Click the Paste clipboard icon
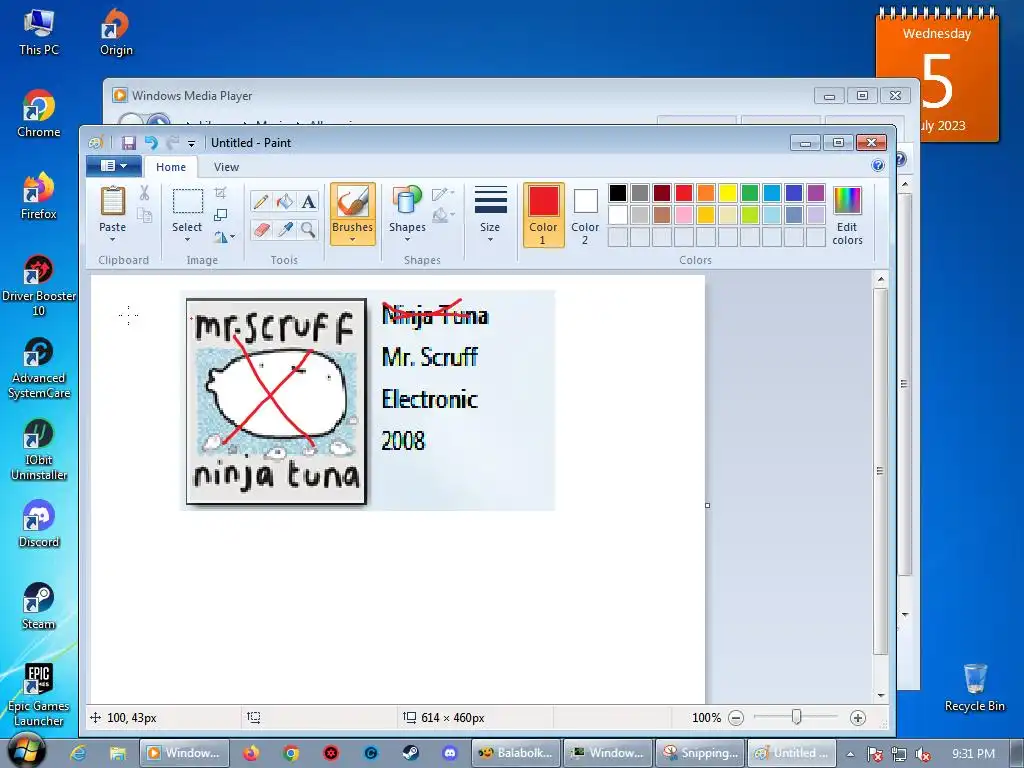This screenshot has height=768, width=1024. coord(112,201)
